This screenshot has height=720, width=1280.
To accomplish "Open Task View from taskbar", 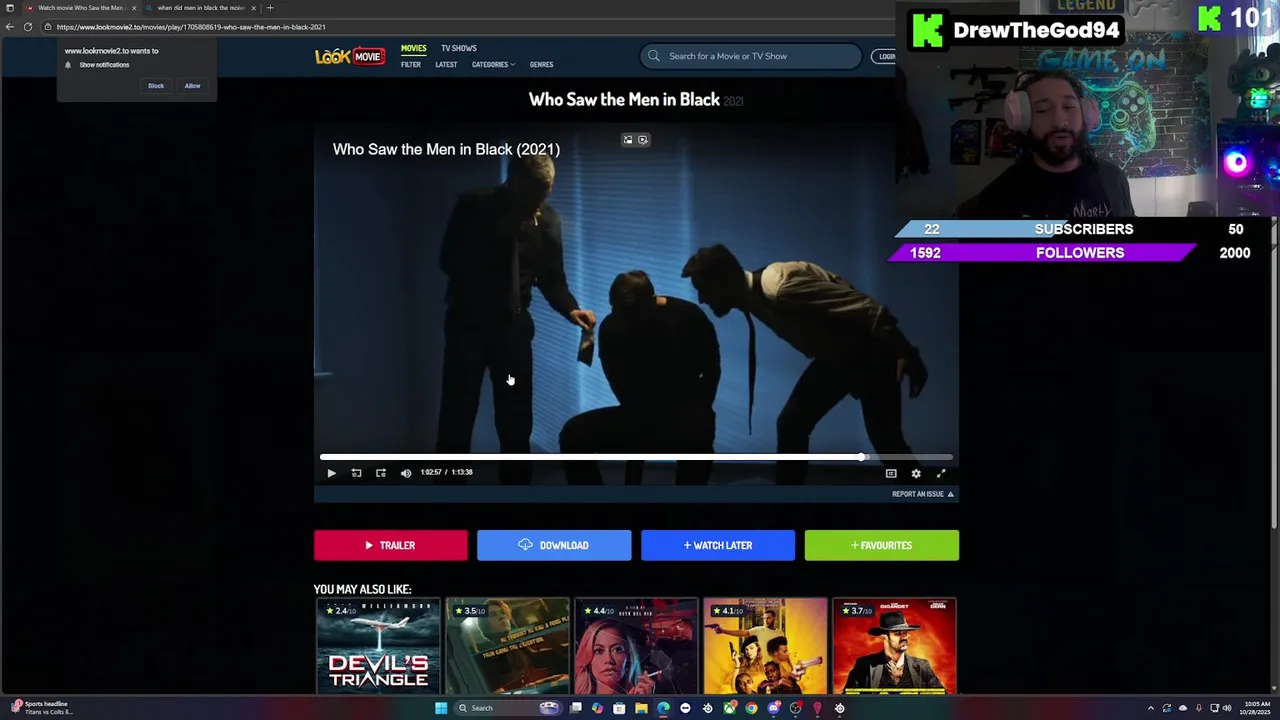I will click(x=576, y=708).
